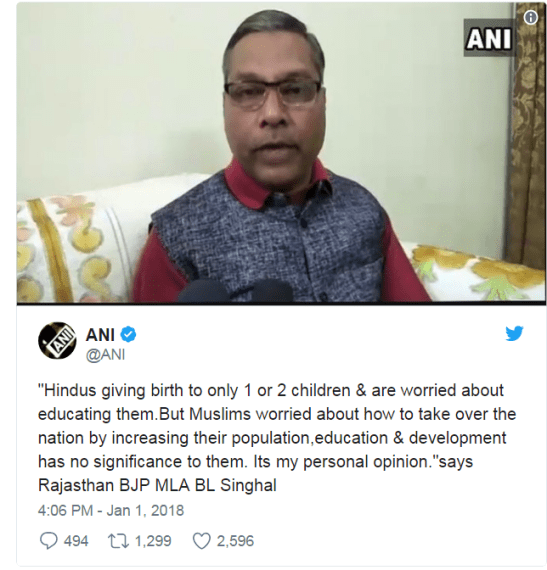This screenshot has width=547, height=570.
Task: Click the ANI display name
Action: tap(100, 334)
